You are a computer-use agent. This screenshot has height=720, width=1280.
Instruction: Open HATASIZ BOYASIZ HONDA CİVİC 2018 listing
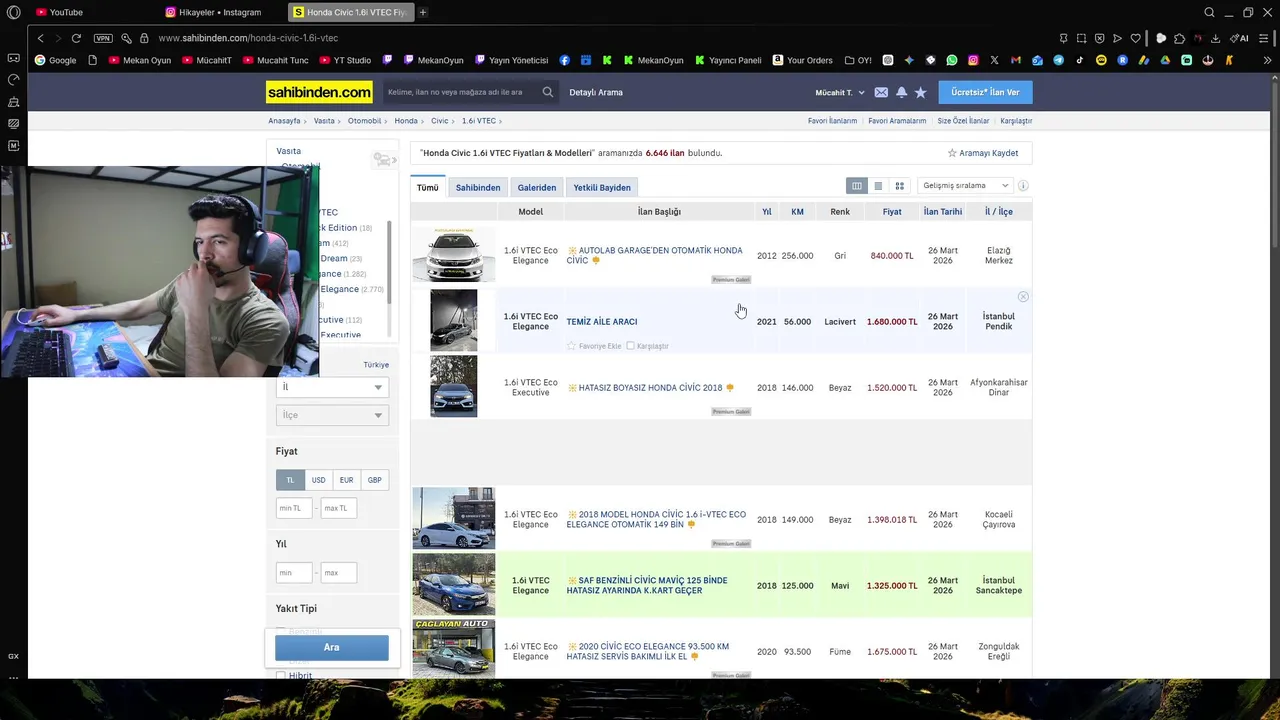[x=650, y=388]
